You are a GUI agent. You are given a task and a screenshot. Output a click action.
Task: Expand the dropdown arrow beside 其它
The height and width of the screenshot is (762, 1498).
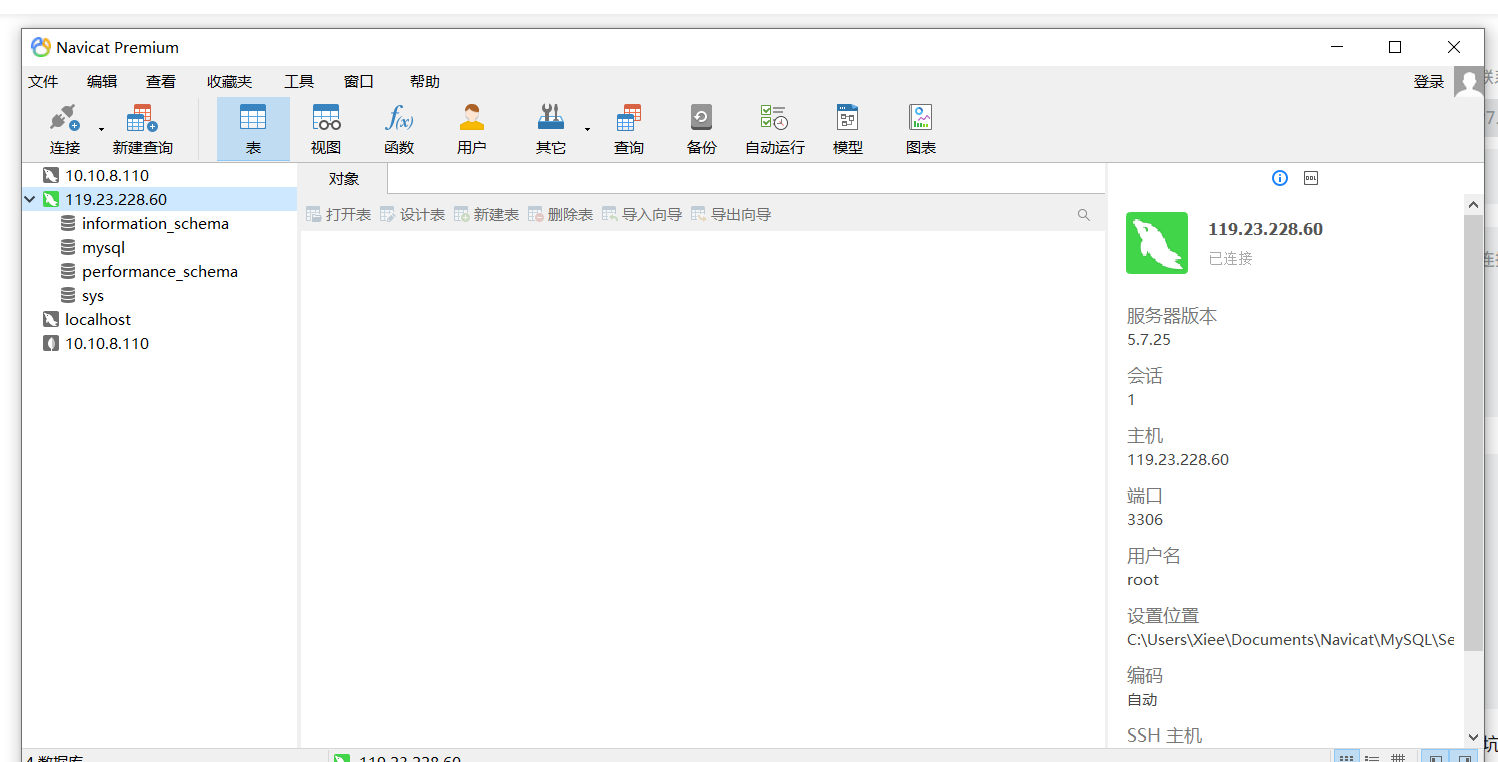(x=587, y=130)
